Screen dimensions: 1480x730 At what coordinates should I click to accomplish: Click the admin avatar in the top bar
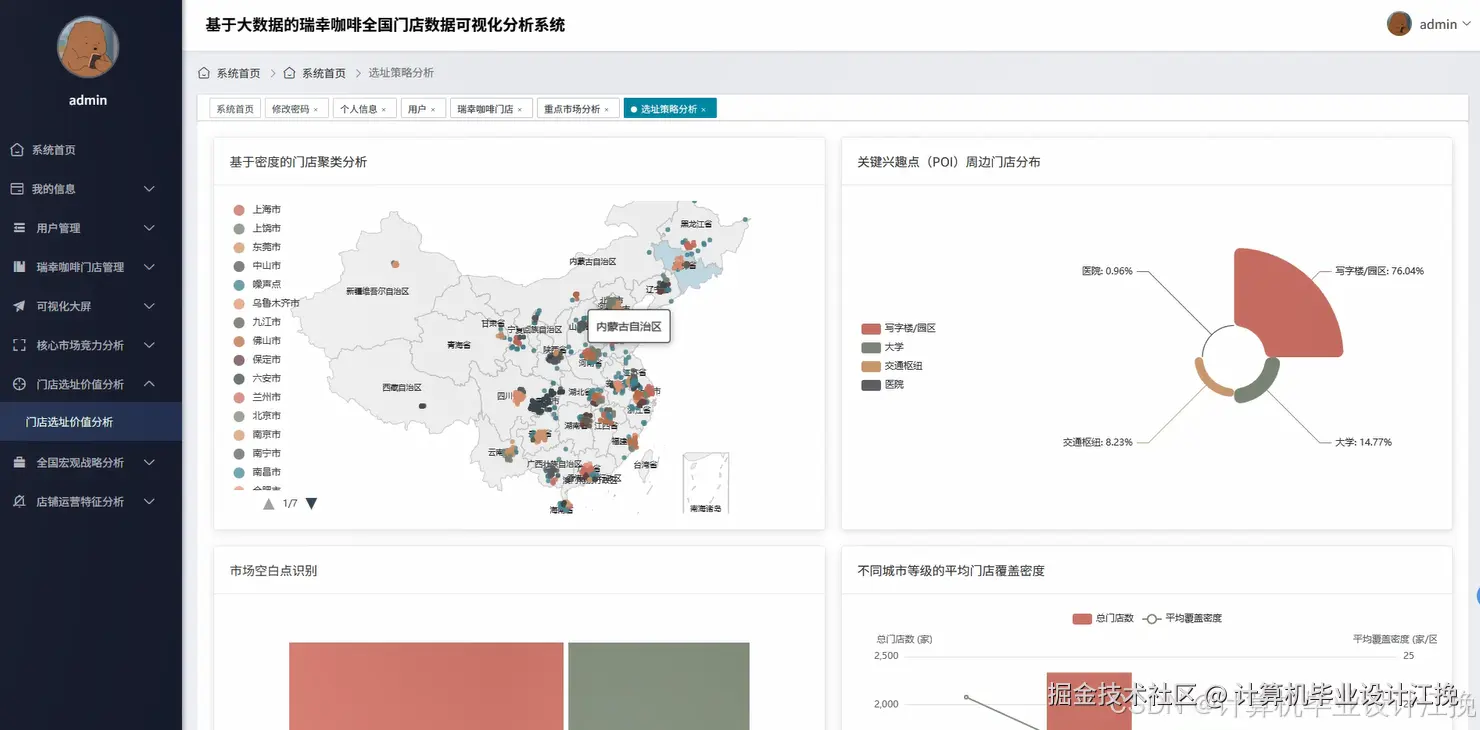(1399, 24)
